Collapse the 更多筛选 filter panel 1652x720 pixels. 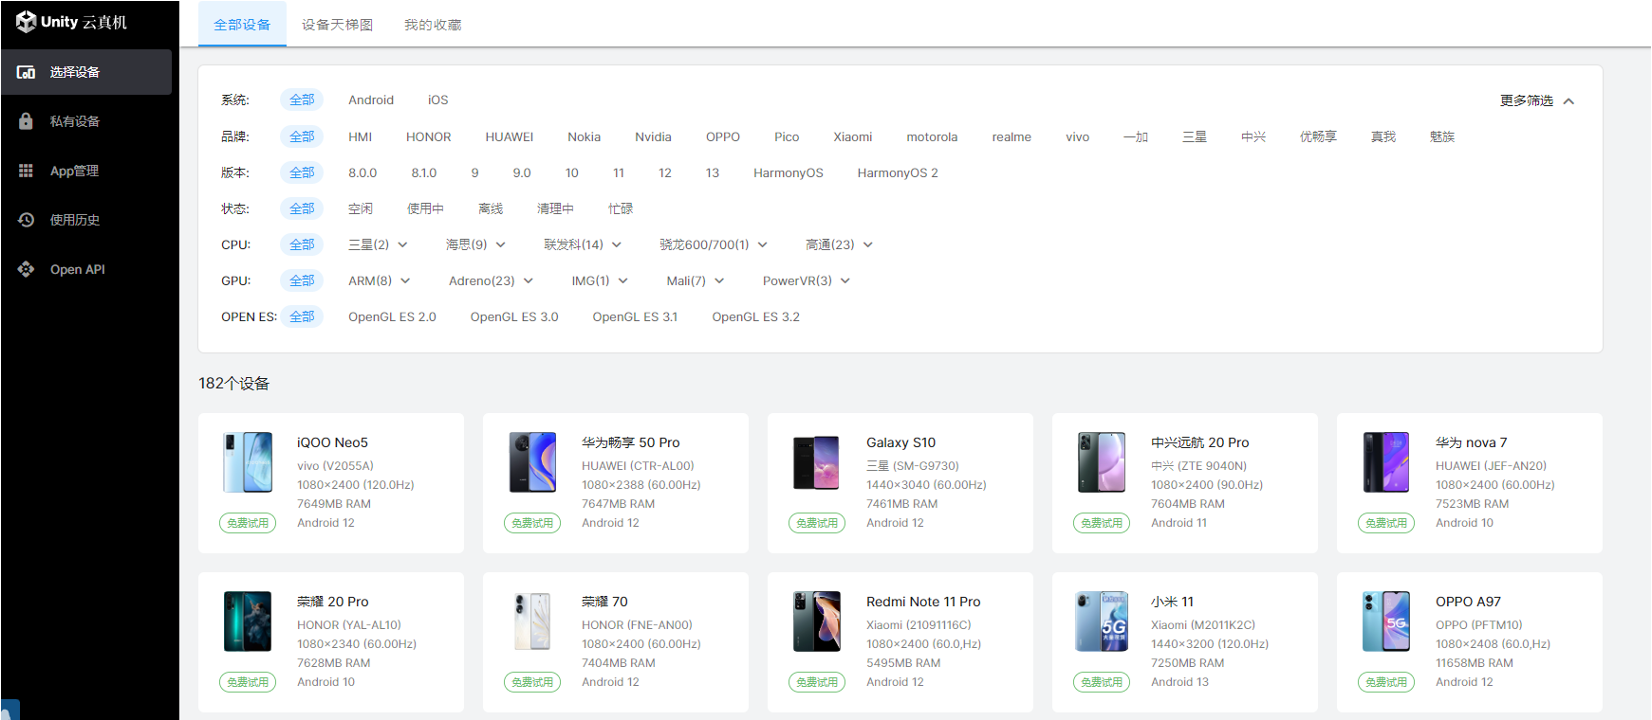click(x=1537, y=101)
